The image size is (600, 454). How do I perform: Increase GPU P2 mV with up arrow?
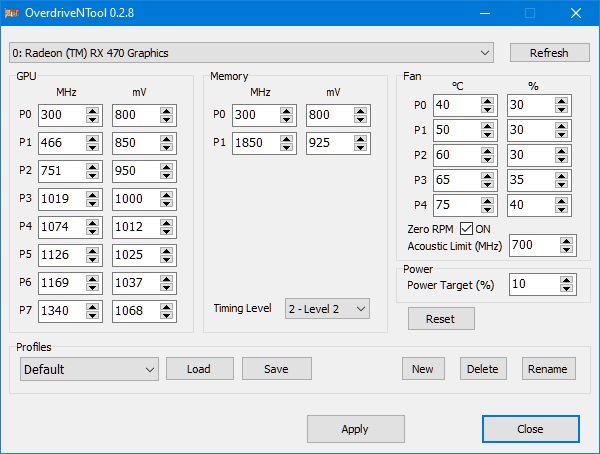pos(166,167)
